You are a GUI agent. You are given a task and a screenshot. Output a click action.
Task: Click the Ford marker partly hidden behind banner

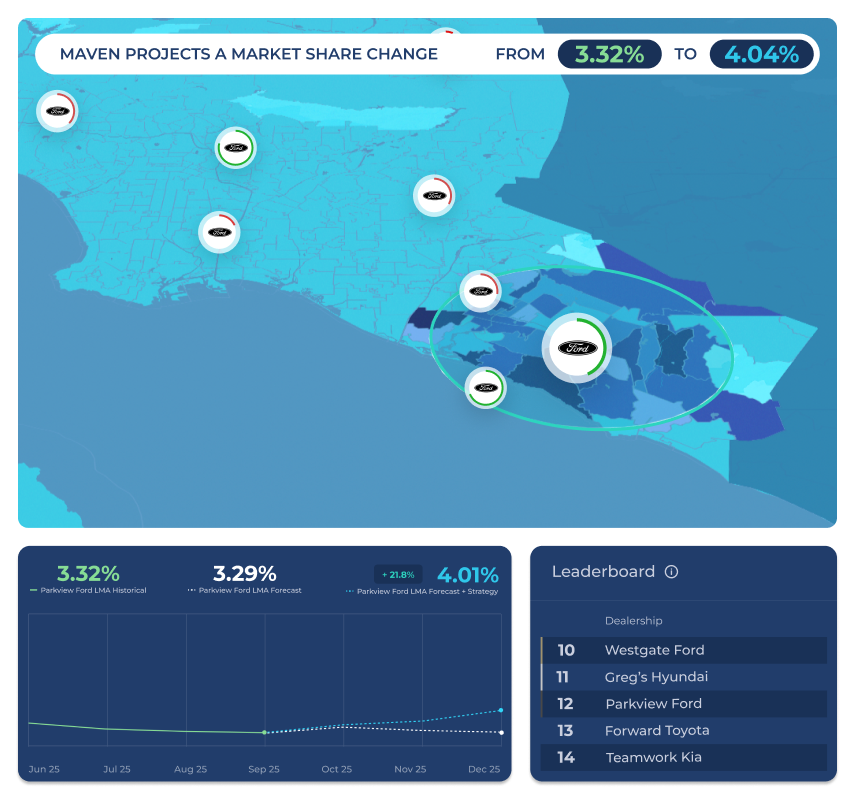point(446,36)
